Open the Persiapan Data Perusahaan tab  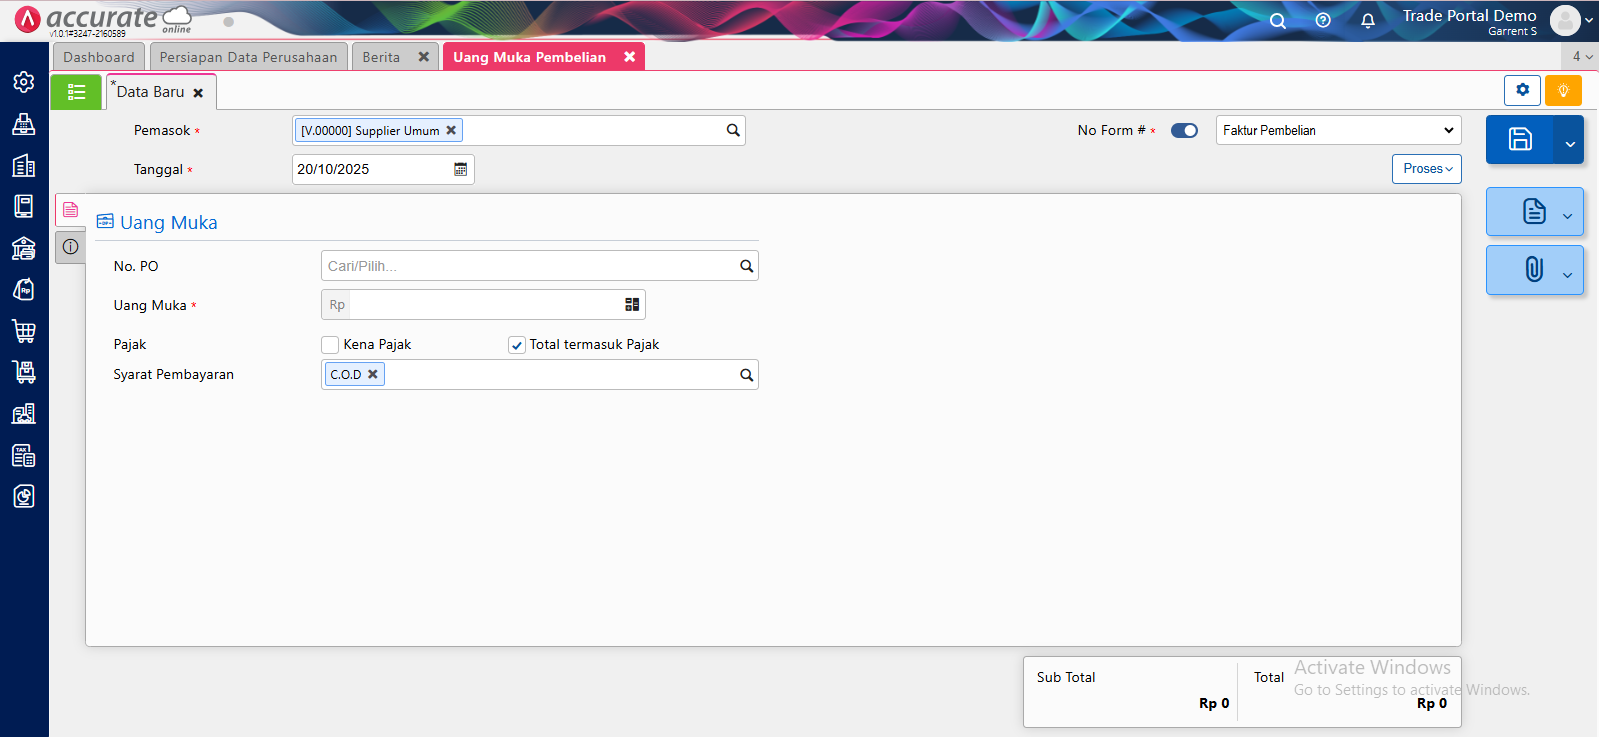point(248,57)
